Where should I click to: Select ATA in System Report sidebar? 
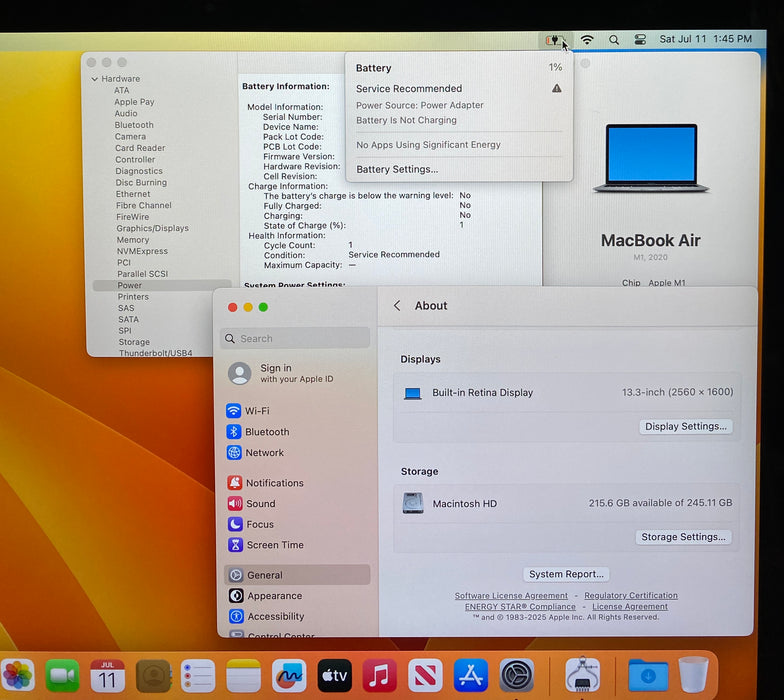click(x=122, y=90)
